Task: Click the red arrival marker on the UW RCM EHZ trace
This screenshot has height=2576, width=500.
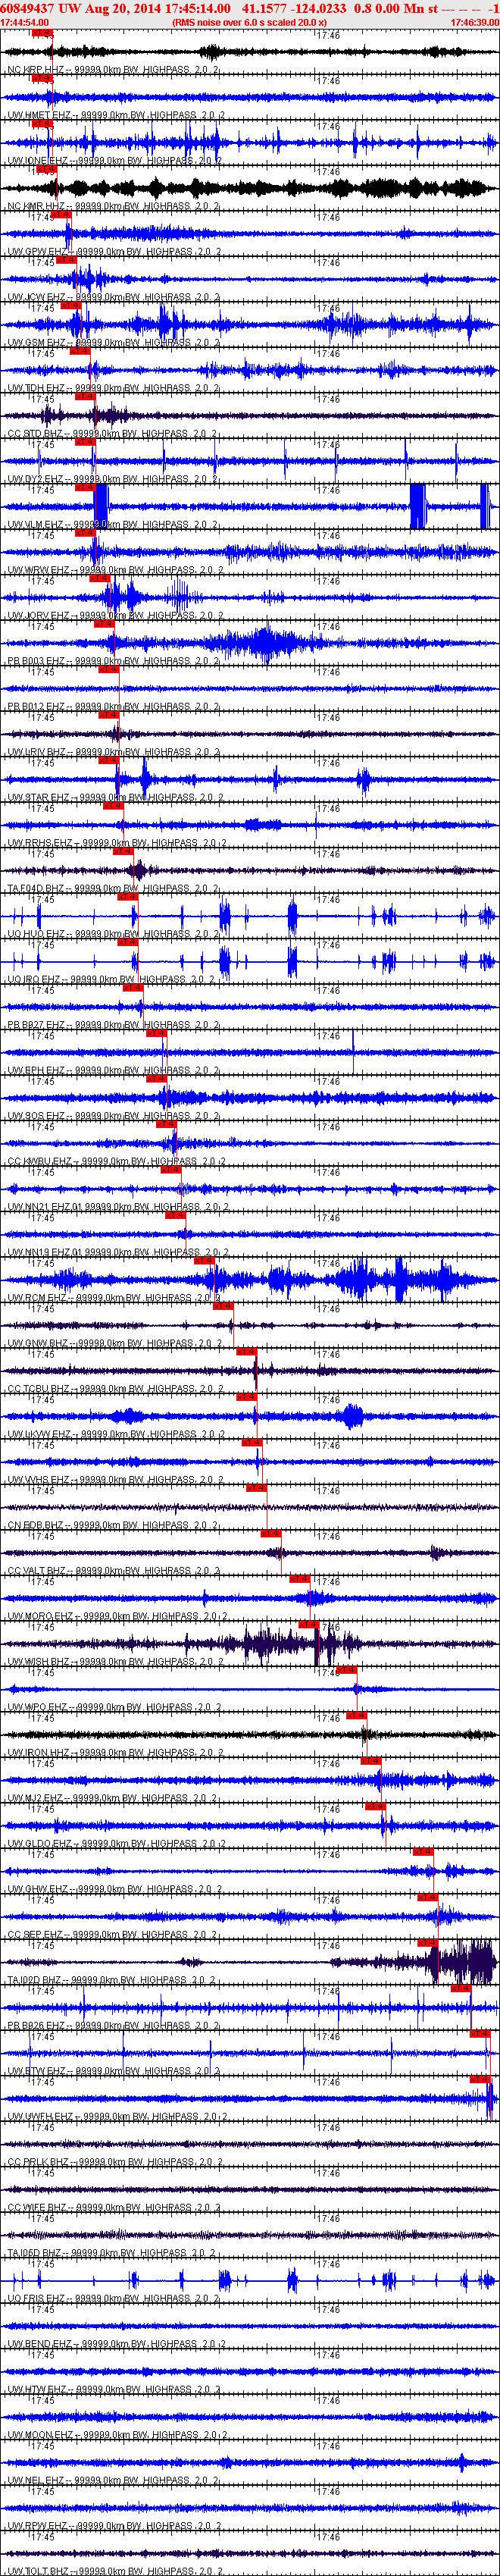Action: pyautogui.click(x=204, y=1261)
